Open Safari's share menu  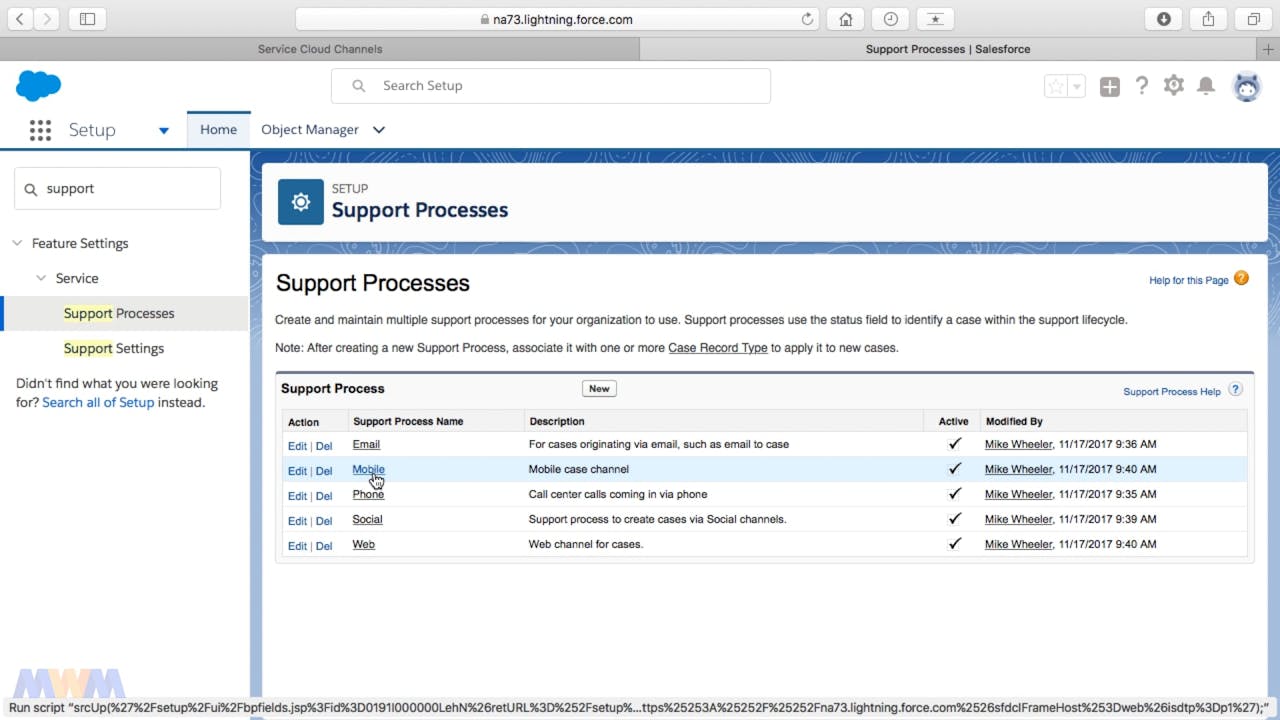(1209, 19)
